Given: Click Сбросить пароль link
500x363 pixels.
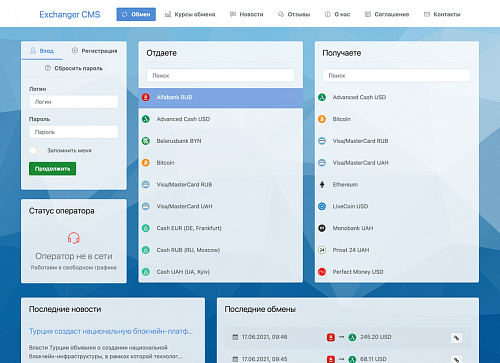Looking at the screenshot, I should (74, 68).
